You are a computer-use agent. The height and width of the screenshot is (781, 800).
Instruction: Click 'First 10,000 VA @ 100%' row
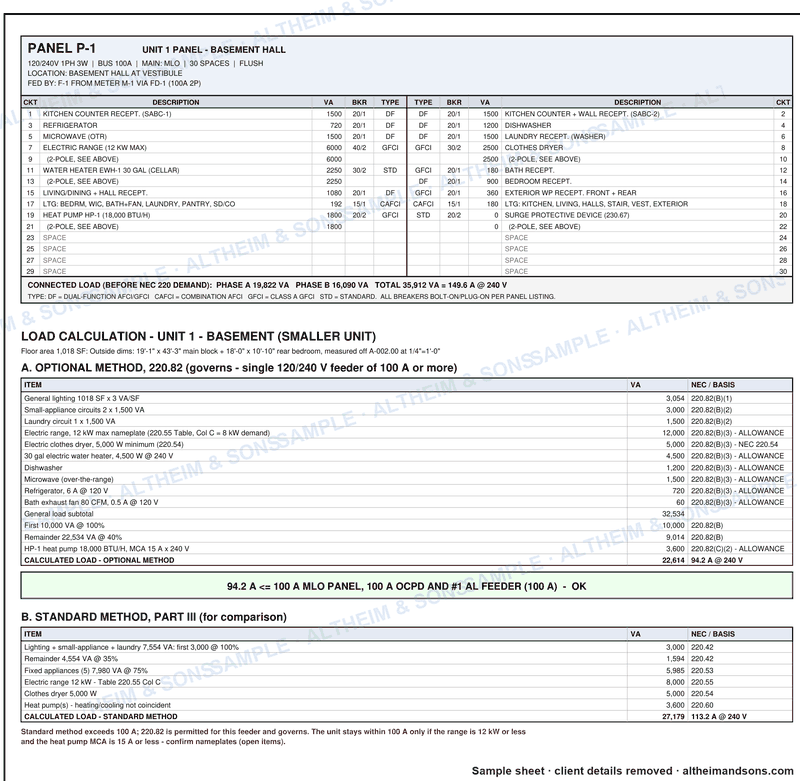(407, 525)
